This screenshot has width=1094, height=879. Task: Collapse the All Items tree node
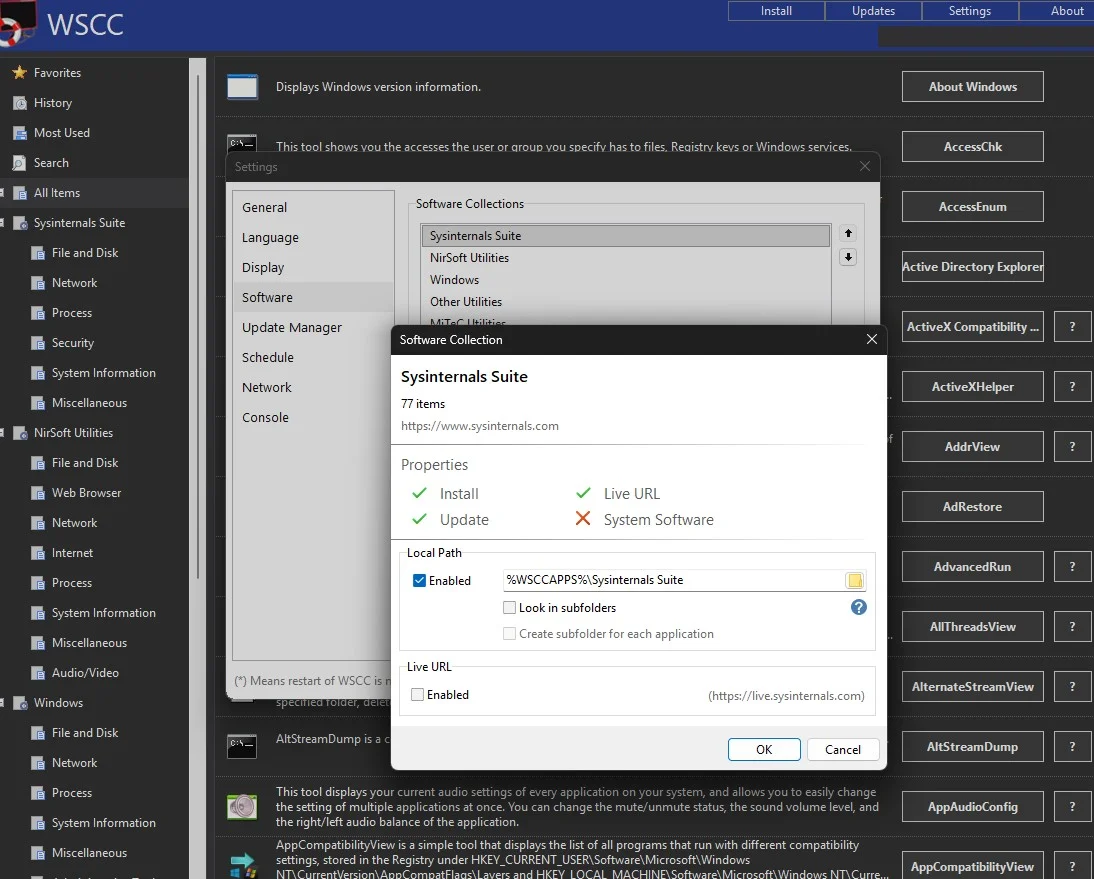click(x=2, y=193)
